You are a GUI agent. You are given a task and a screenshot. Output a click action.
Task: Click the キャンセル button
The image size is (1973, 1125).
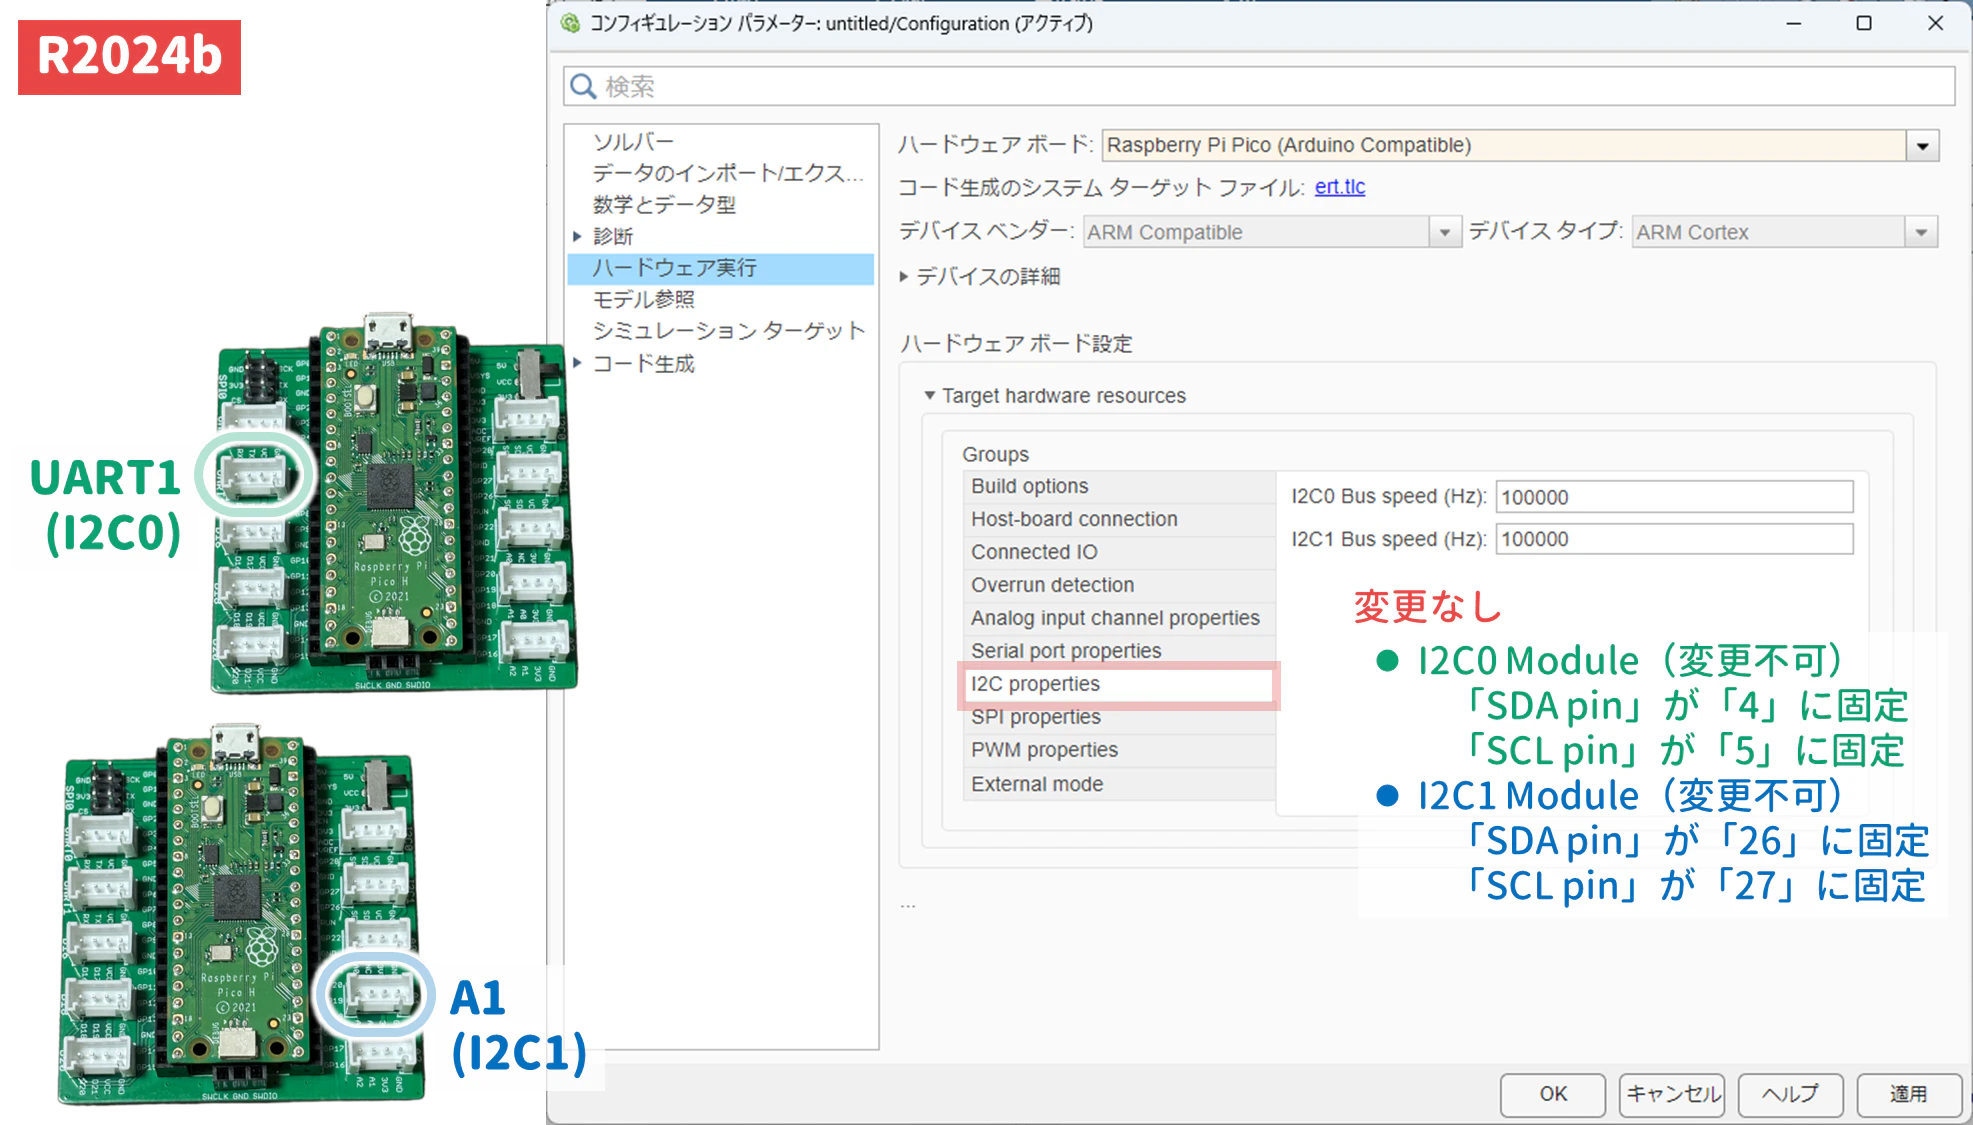click(x=1672, y=1094)
